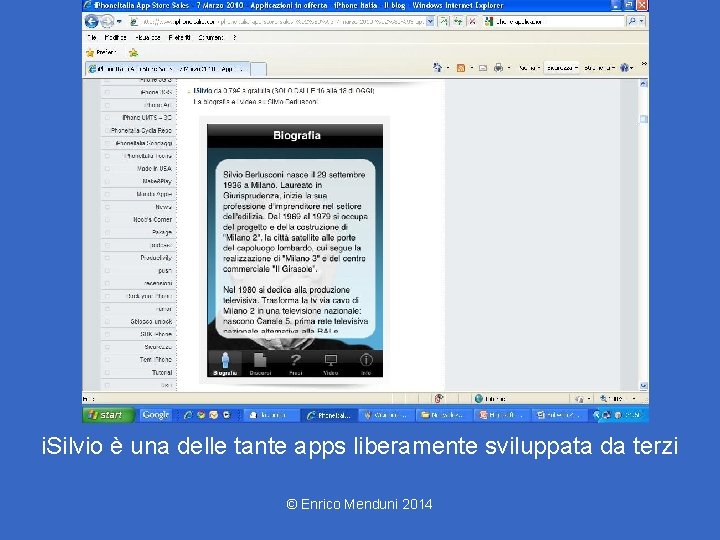This screenshot has height=540, width=720.
Task: Open the Tom iPhone category
Action: pos(156,360)
